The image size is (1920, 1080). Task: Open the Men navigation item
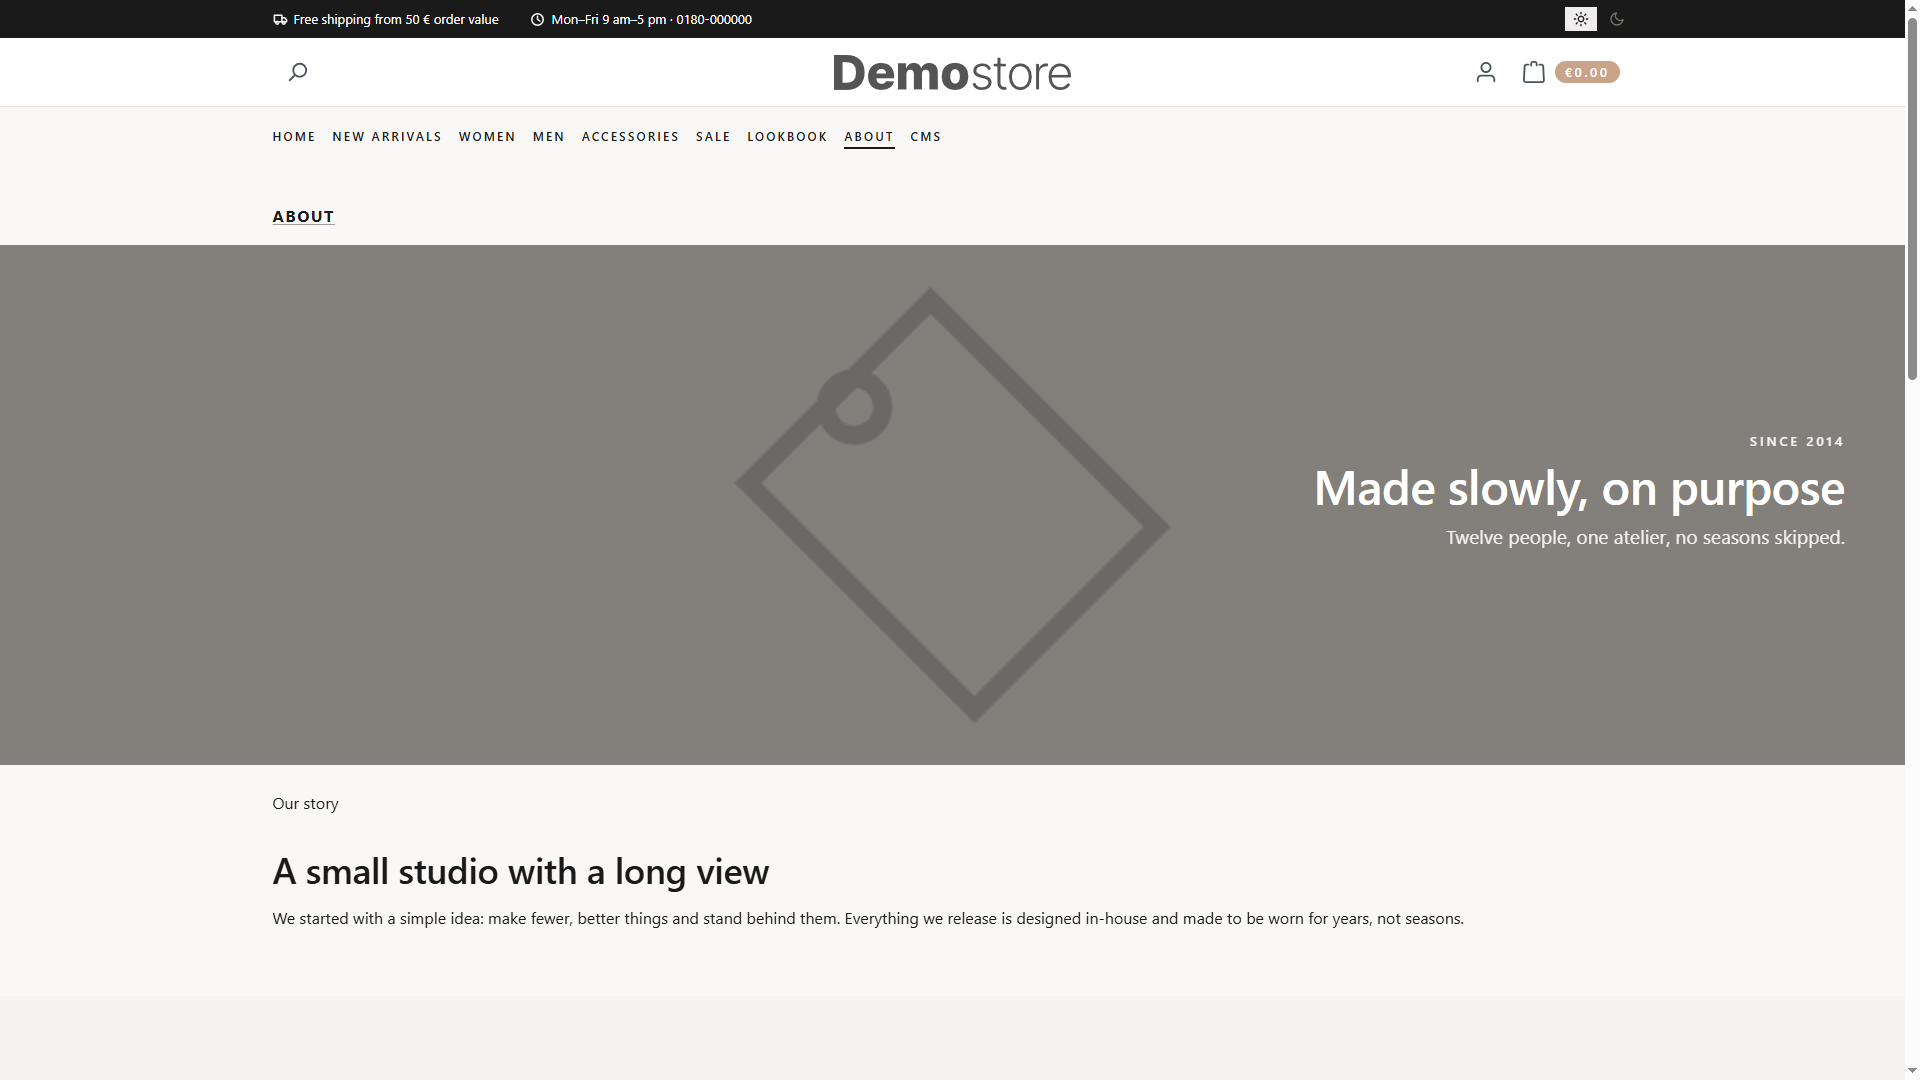[548, 137]
